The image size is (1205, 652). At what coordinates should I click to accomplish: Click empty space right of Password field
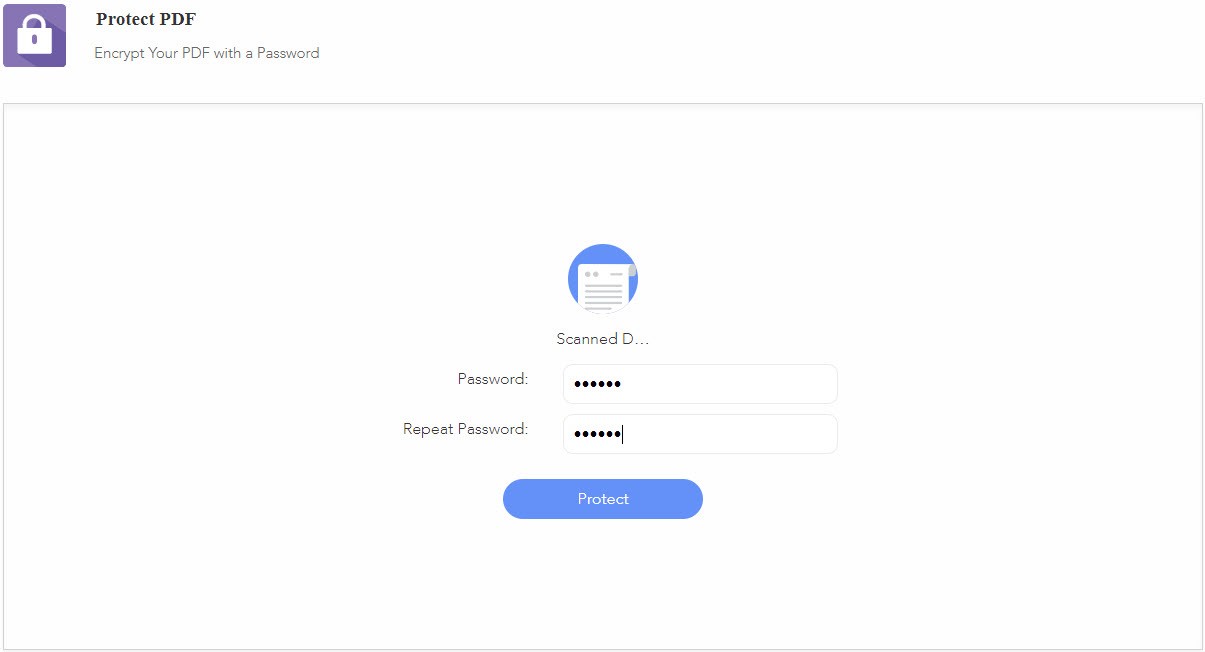(1000, 384)
